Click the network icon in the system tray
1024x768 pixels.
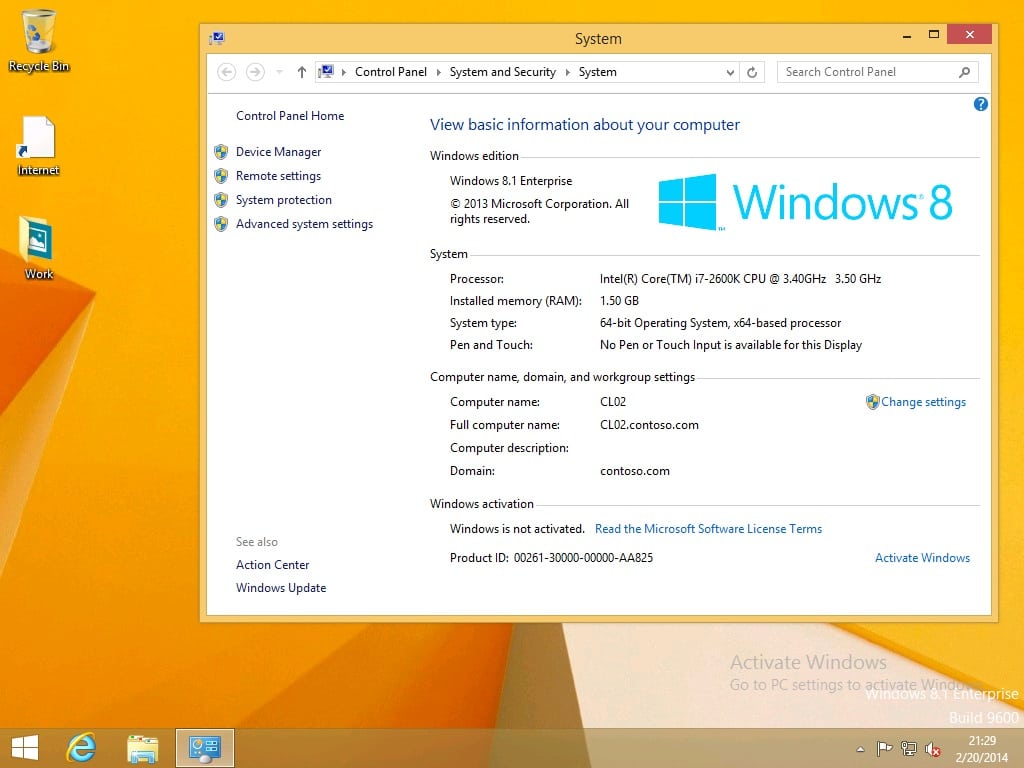pos(908,748)
